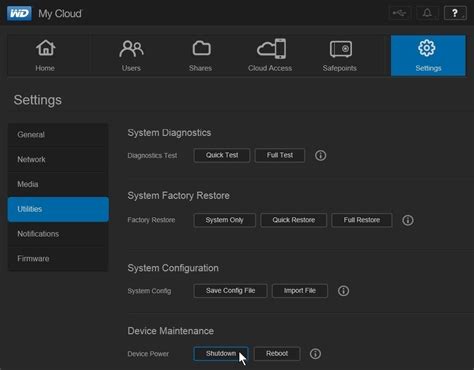Click the WD logo icon
The image size is (474, 370).
(19, 13)
